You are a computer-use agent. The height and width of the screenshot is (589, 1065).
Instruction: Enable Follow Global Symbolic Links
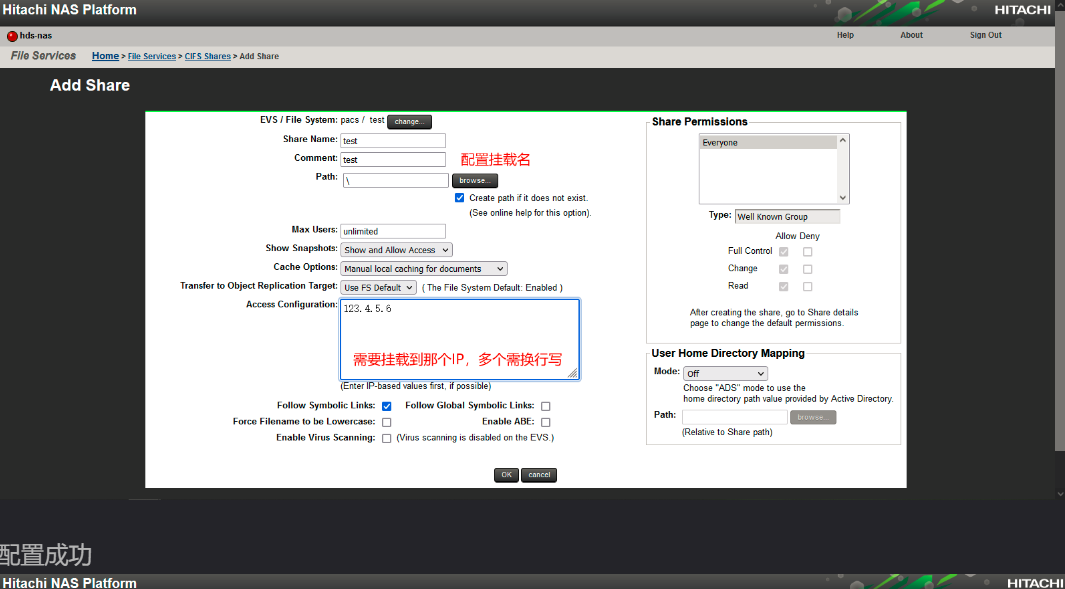coord(545,406)
